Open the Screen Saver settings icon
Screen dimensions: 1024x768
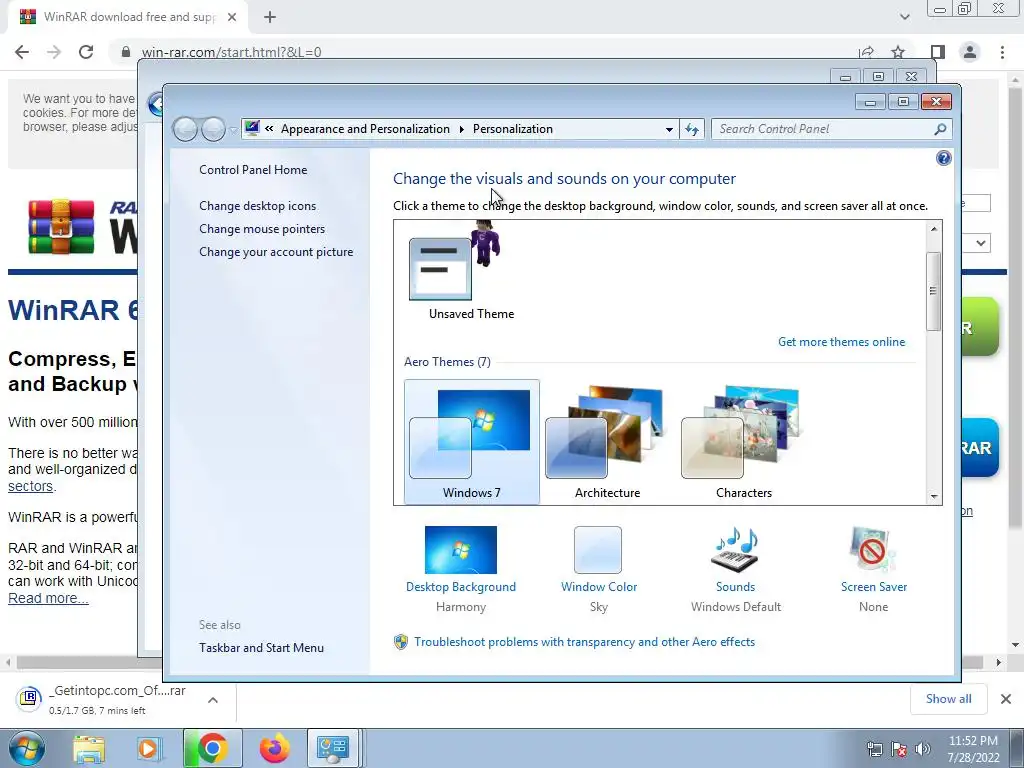click(x=873, y=550)
